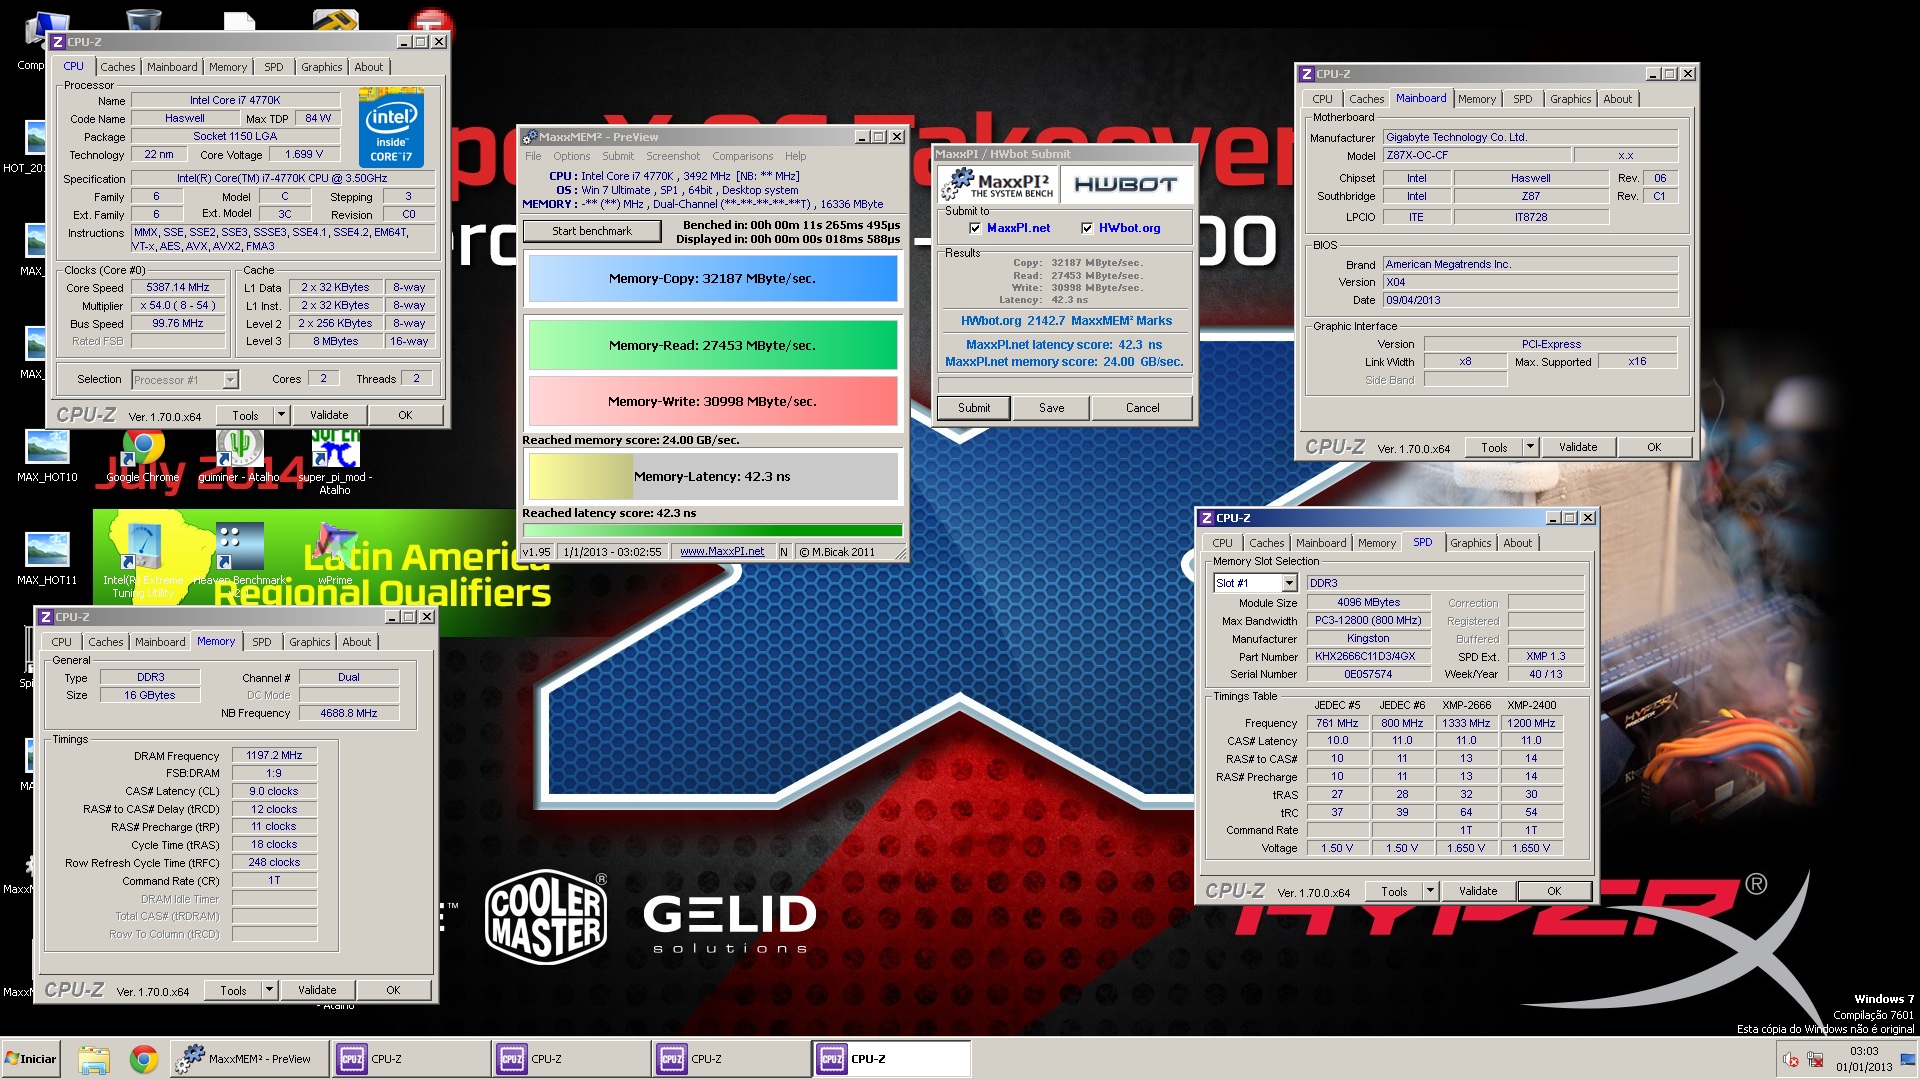Open the Slot #1 memory slot dropdown
This screenshot has width=1920, height=1080.
click(x=1290, y=583)
